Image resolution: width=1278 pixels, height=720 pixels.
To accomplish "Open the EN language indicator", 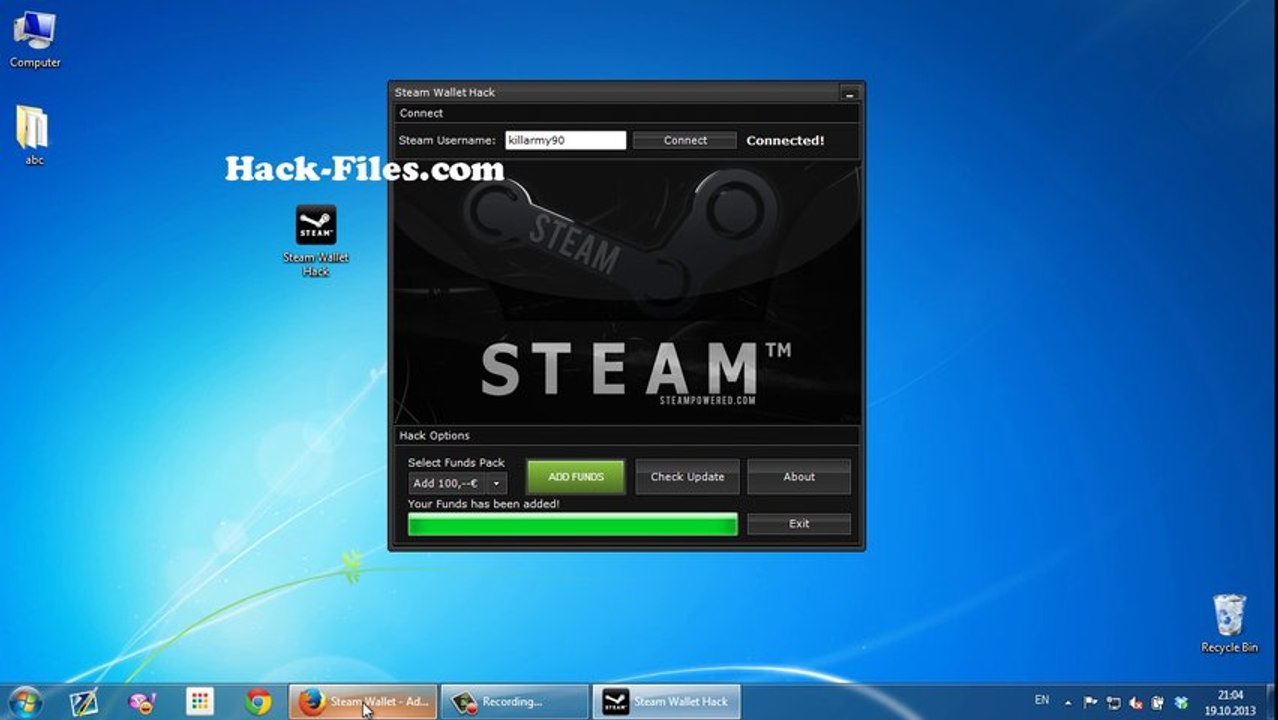I will (1042, 700).
